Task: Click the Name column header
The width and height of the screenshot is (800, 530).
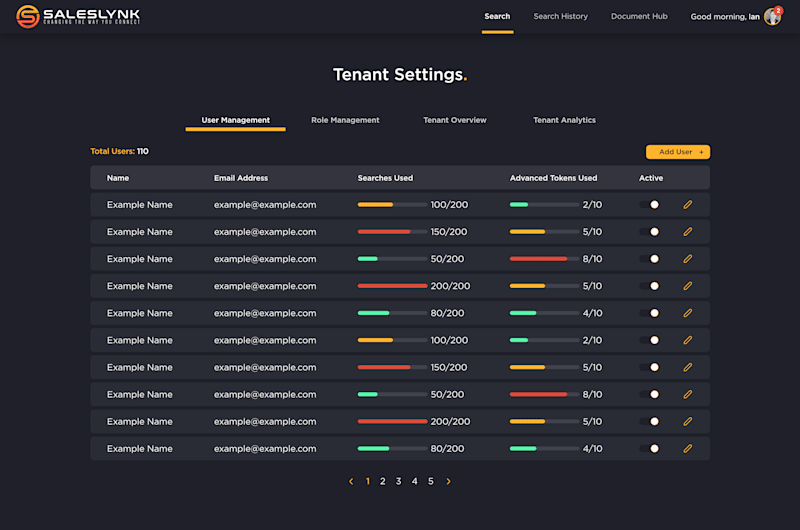Action: pyautogui.click(x=118, y=178)
